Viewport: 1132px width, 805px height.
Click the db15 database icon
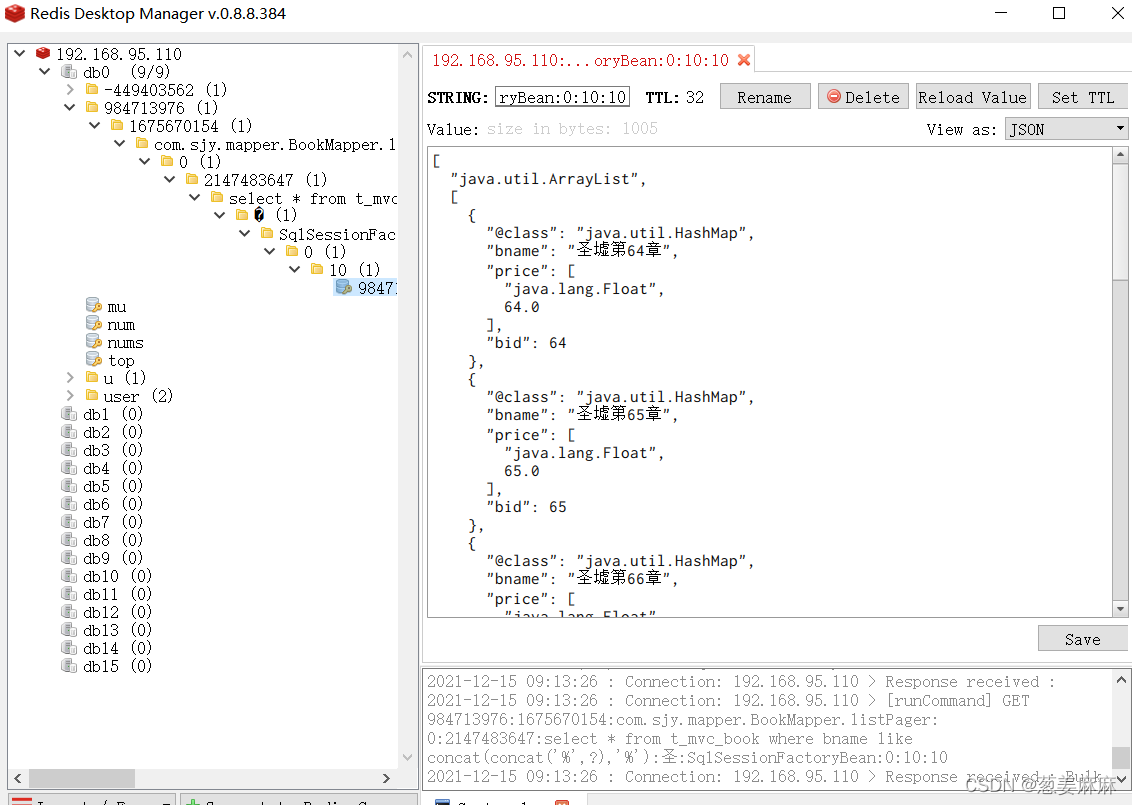69,666
